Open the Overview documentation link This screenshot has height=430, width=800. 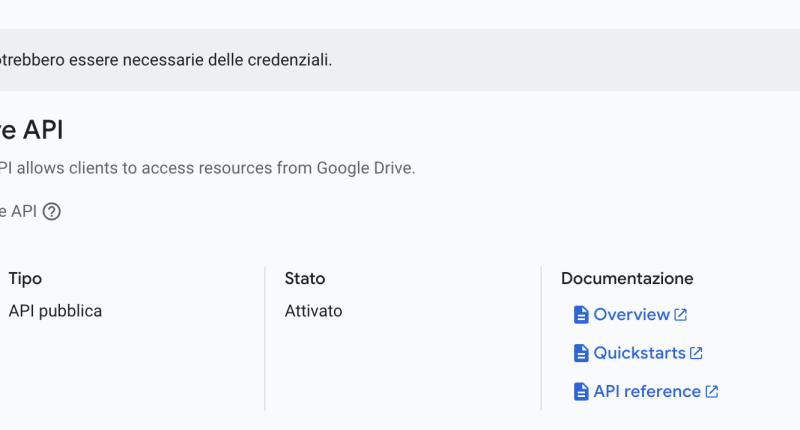pos(631,315)
